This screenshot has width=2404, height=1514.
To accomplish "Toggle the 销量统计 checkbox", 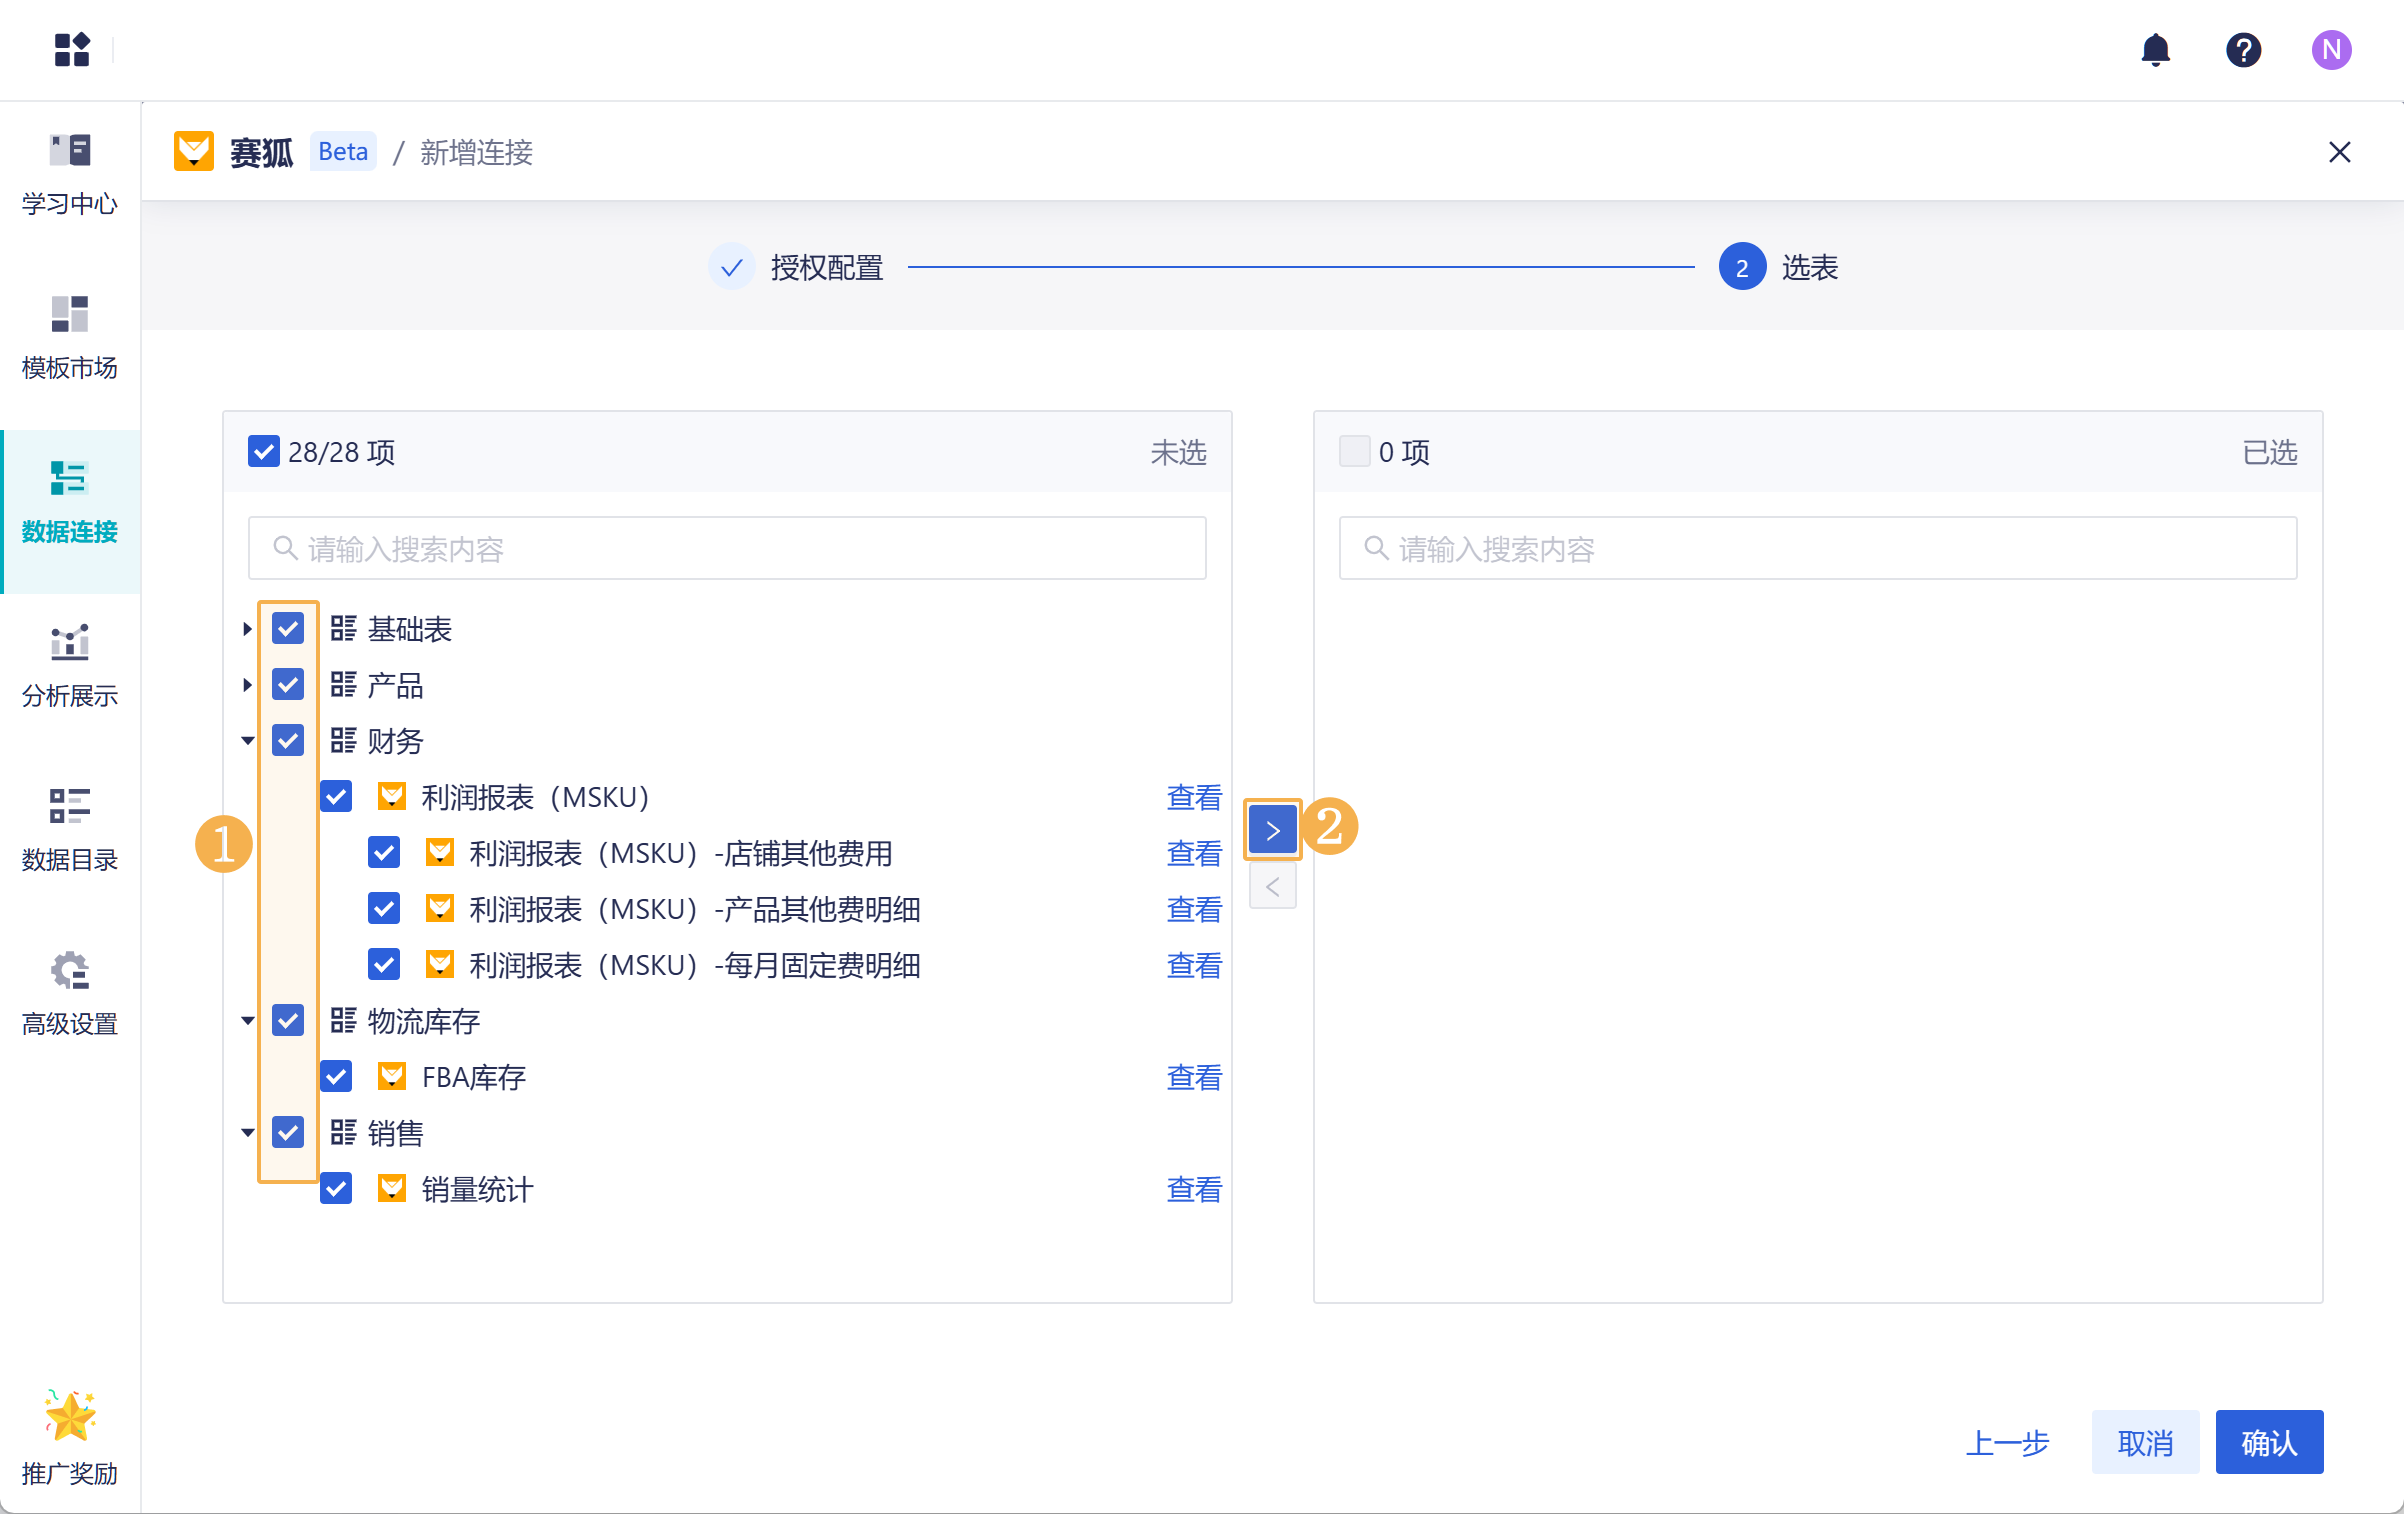I will (337, 1189).
